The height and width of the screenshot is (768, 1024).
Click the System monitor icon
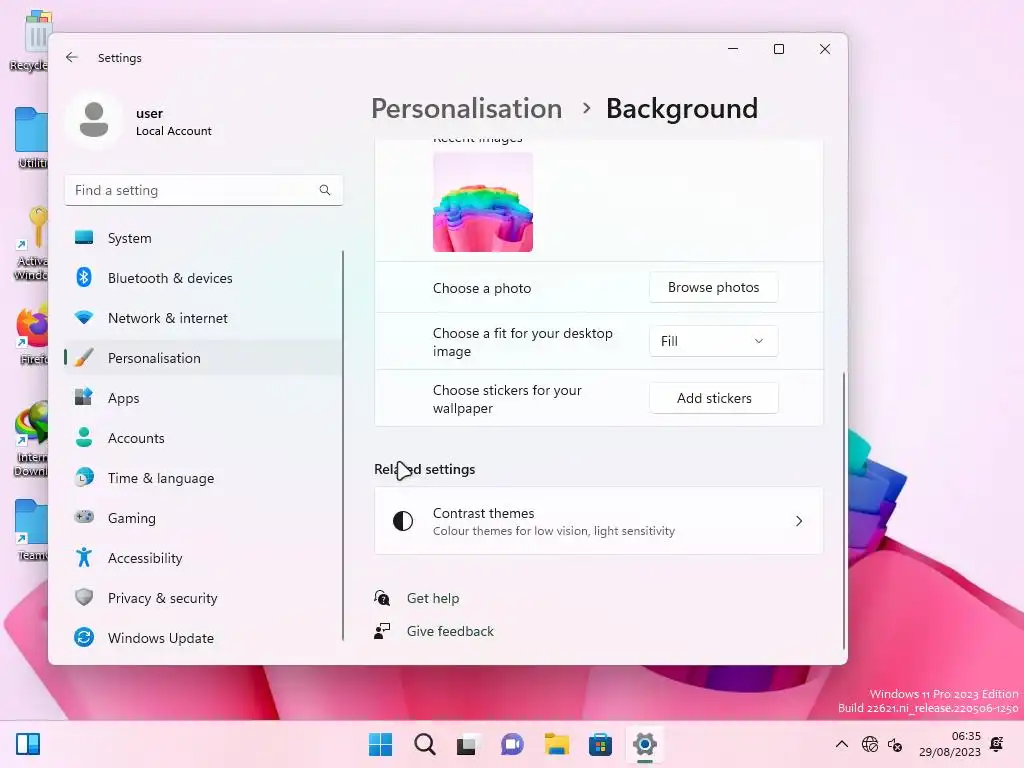coord(84,238)
